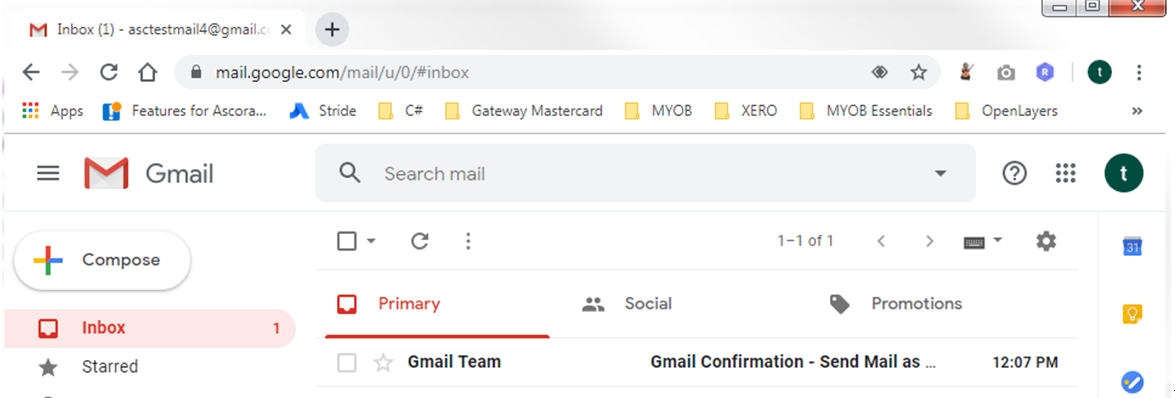The image size is (1175, 398).
Task: Open Gmail Settings gear icon
Action: (1045, 241)
